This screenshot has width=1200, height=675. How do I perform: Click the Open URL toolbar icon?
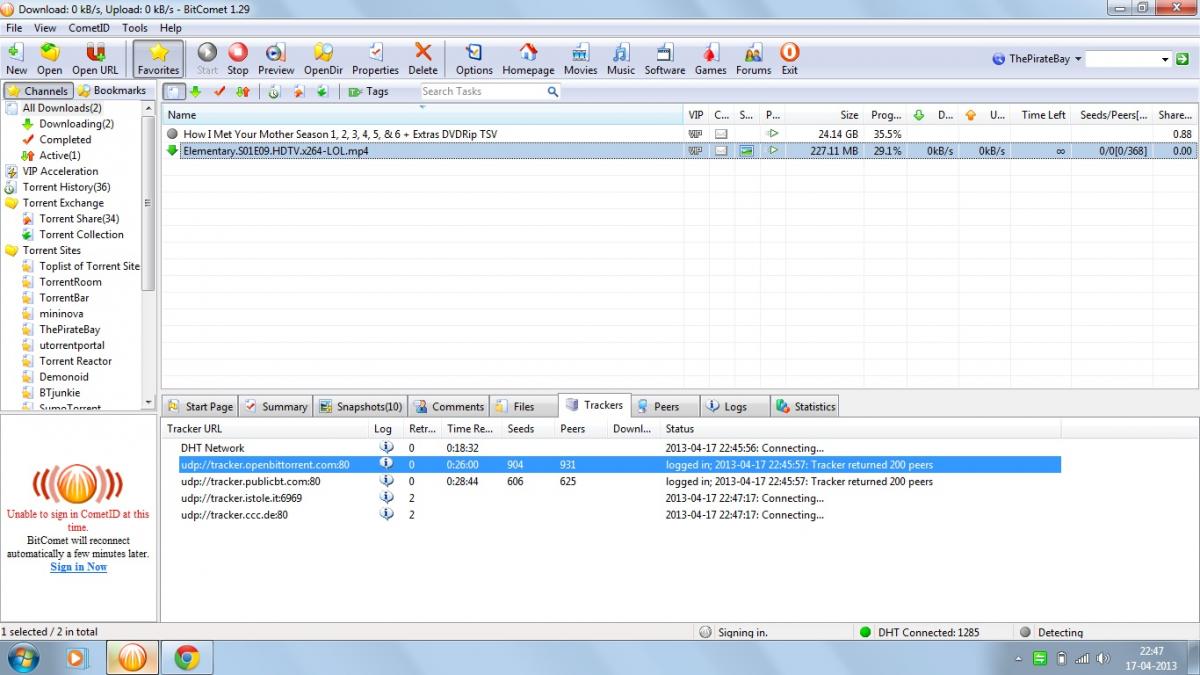95,58
